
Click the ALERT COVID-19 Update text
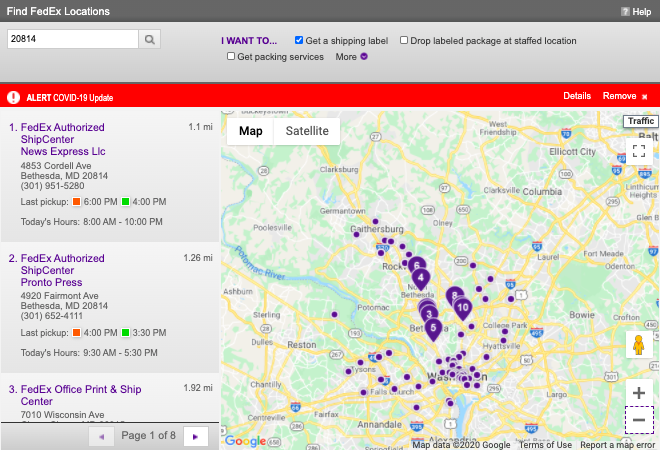pyautogui.click(x=69, y=98)
